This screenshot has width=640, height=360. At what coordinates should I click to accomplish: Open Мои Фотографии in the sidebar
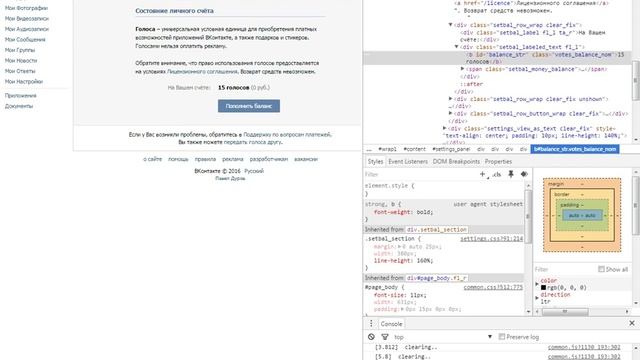point(26,8)
